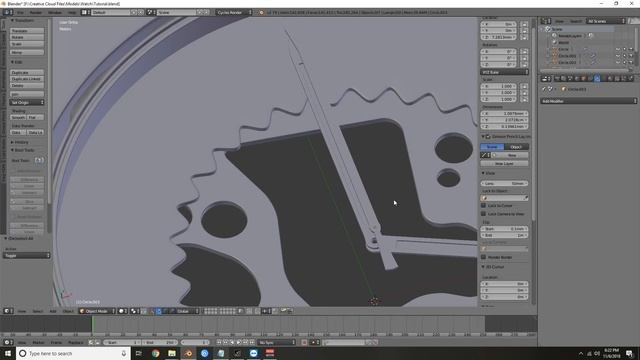Toggle lock on Location X field
The height and width of the screenshot is (360, 640).
point(524,24)
